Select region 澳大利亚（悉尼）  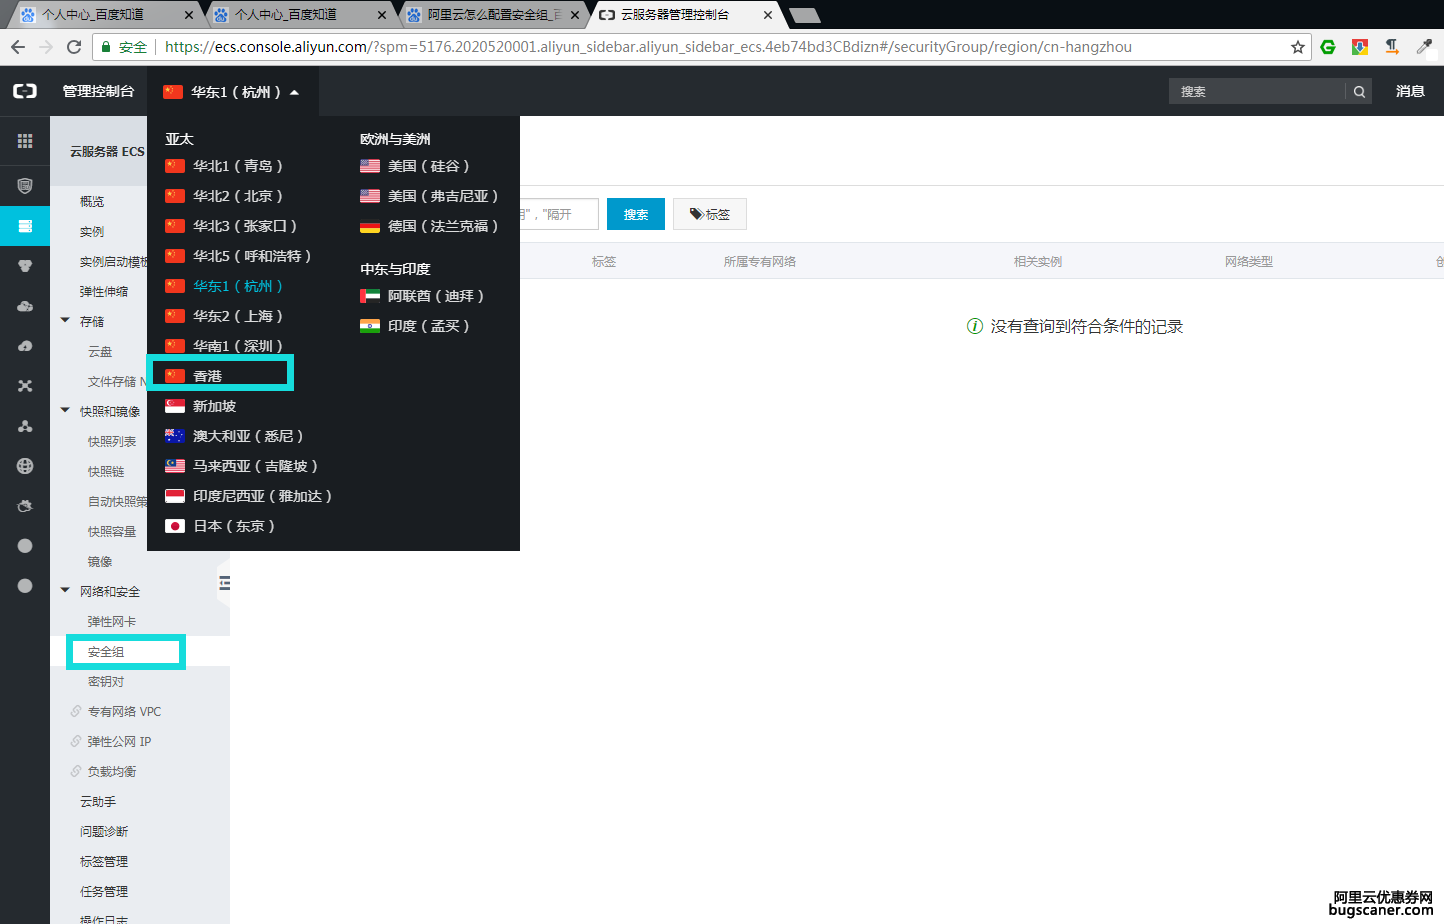click(234, 436)
